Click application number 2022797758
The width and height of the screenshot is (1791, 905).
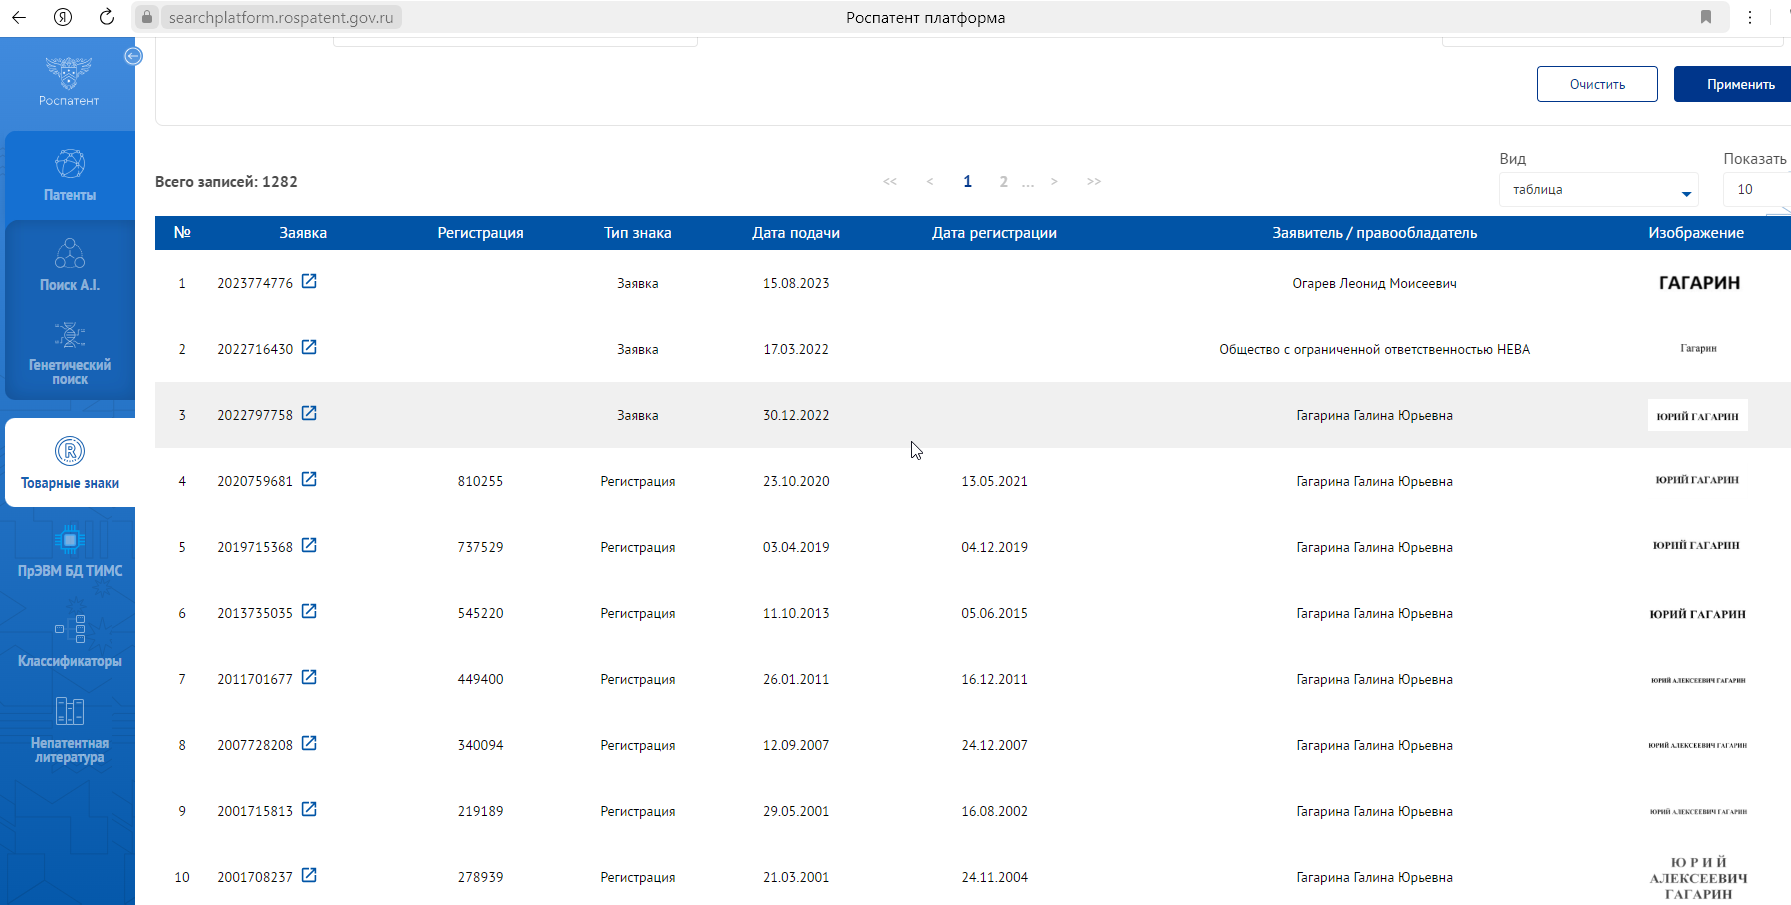[x=255, y=415]
